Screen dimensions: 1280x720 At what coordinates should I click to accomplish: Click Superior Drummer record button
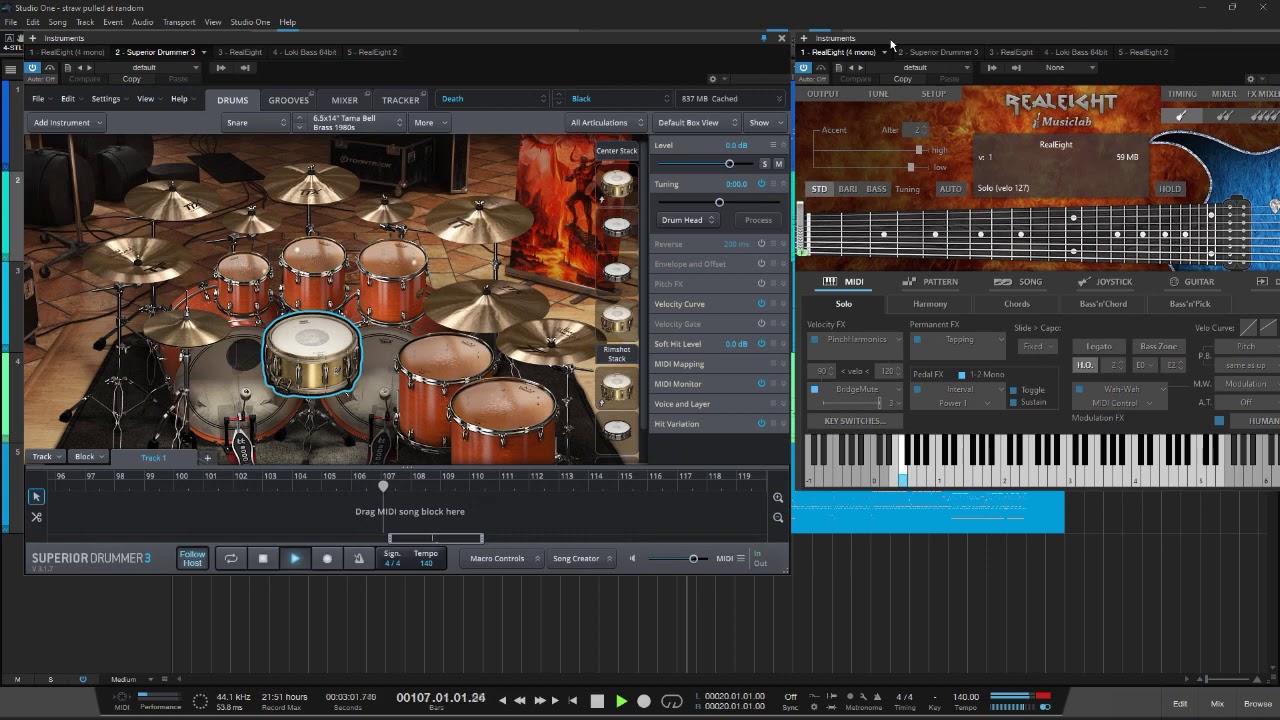click(x=327, y=559)
